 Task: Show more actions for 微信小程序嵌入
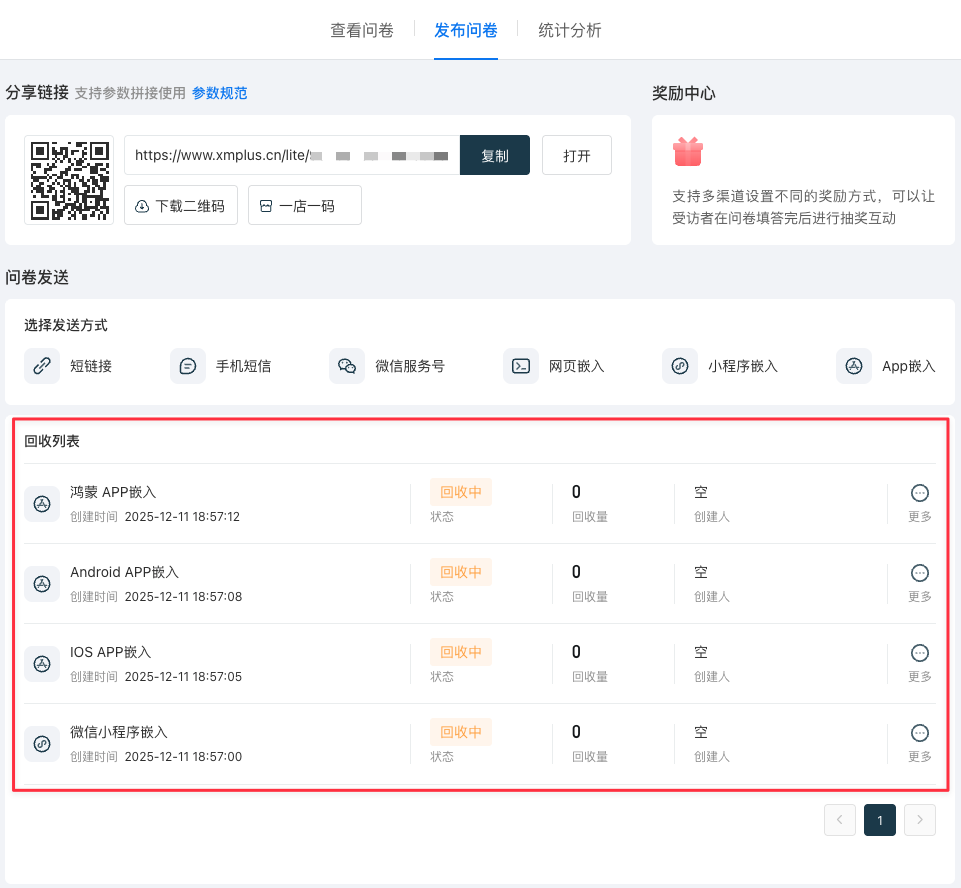(x=920, y=733)
